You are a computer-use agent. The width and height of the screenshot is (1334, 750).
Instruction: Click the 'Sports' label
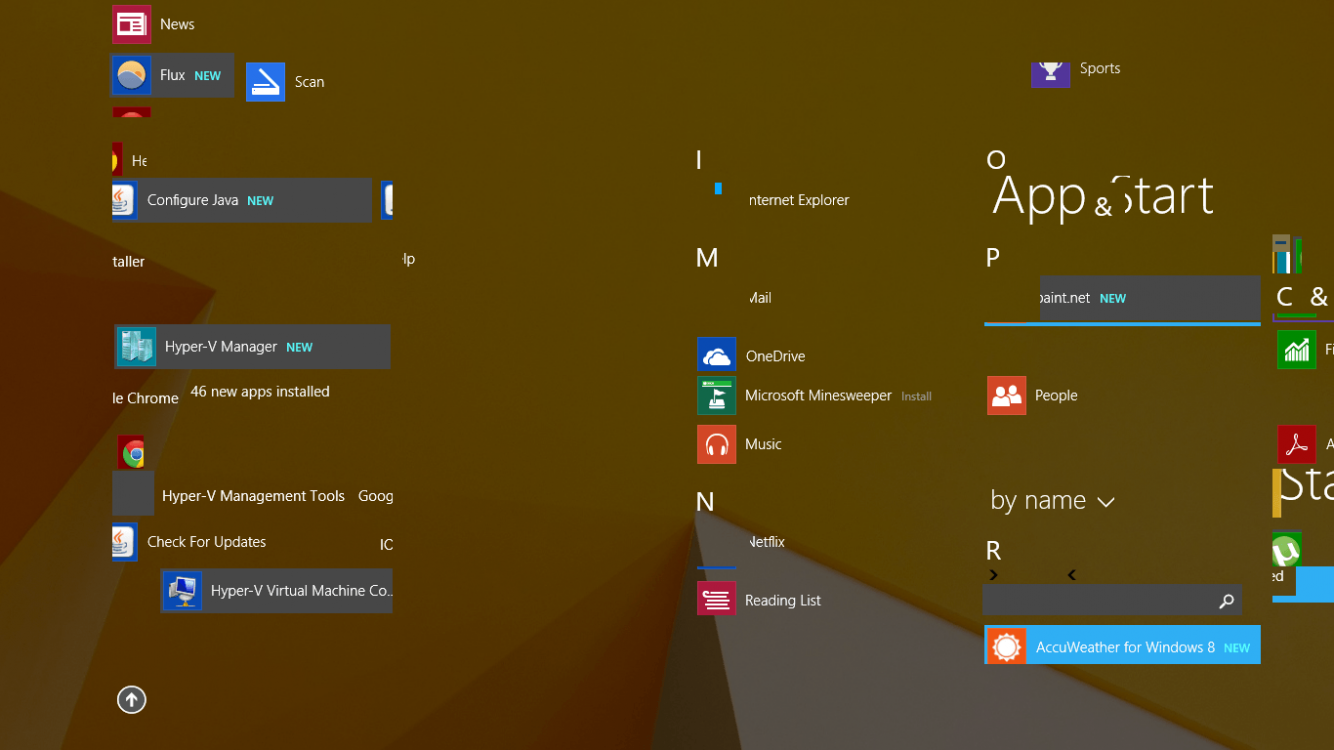[x=1100, y=68]
